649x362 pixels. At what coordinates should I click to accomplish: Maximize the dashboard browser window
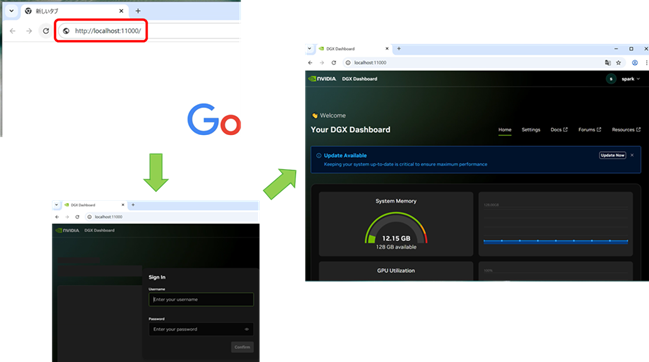point(631,49)
